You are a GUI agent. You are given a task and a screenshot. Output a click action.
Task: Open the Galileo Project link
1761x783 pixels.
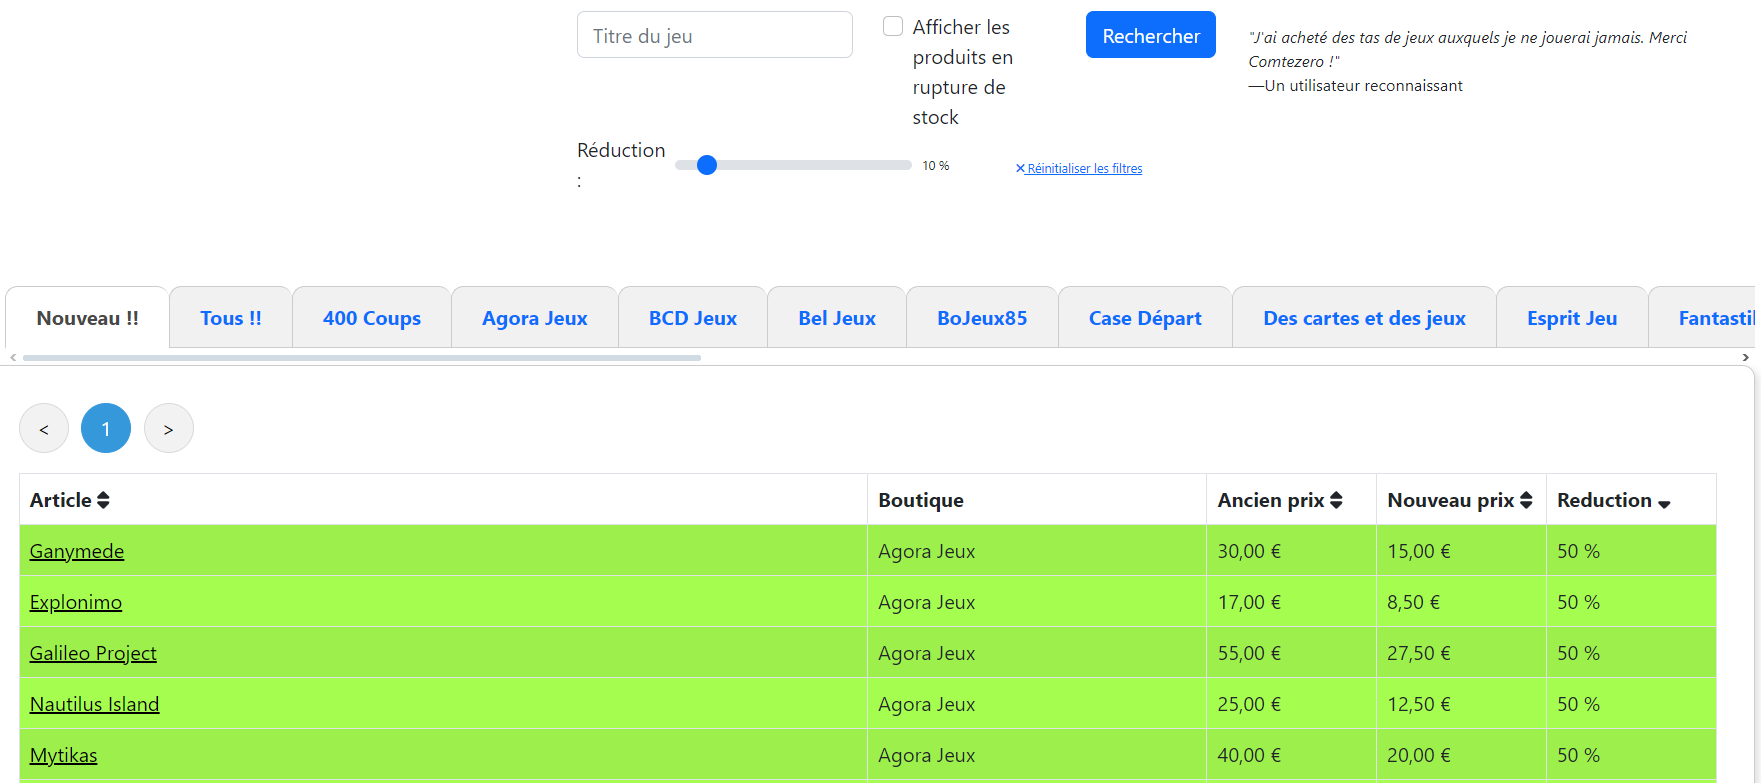click(x=93, y=653)
